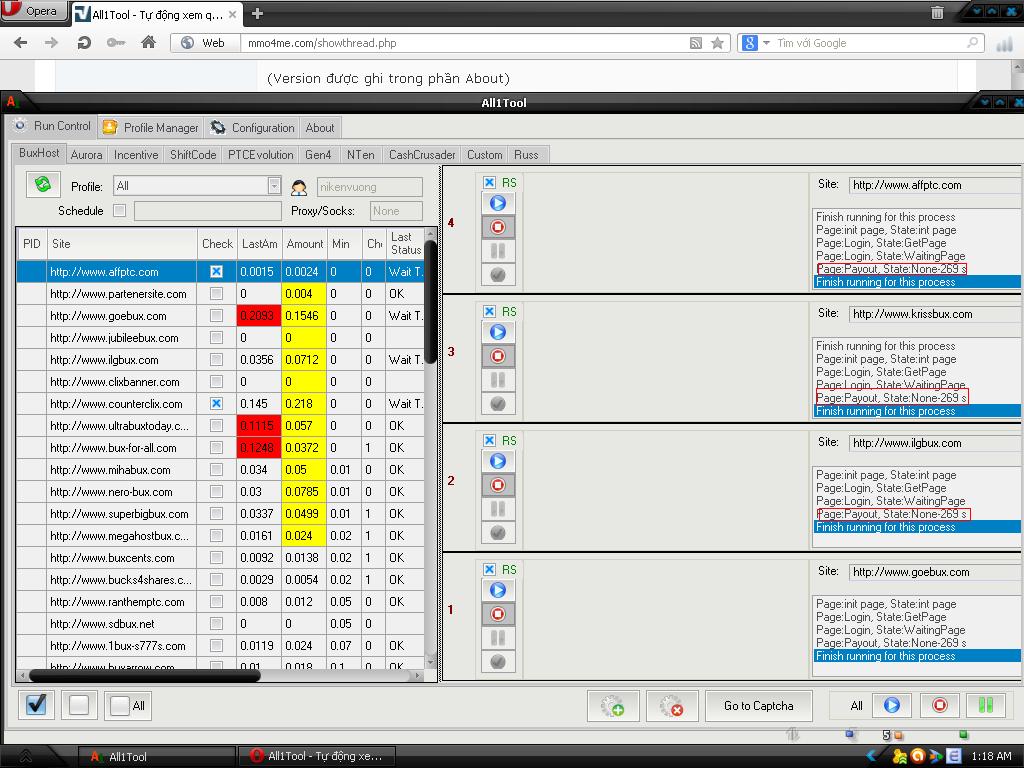Switch to Profile Manager tab

151,127
